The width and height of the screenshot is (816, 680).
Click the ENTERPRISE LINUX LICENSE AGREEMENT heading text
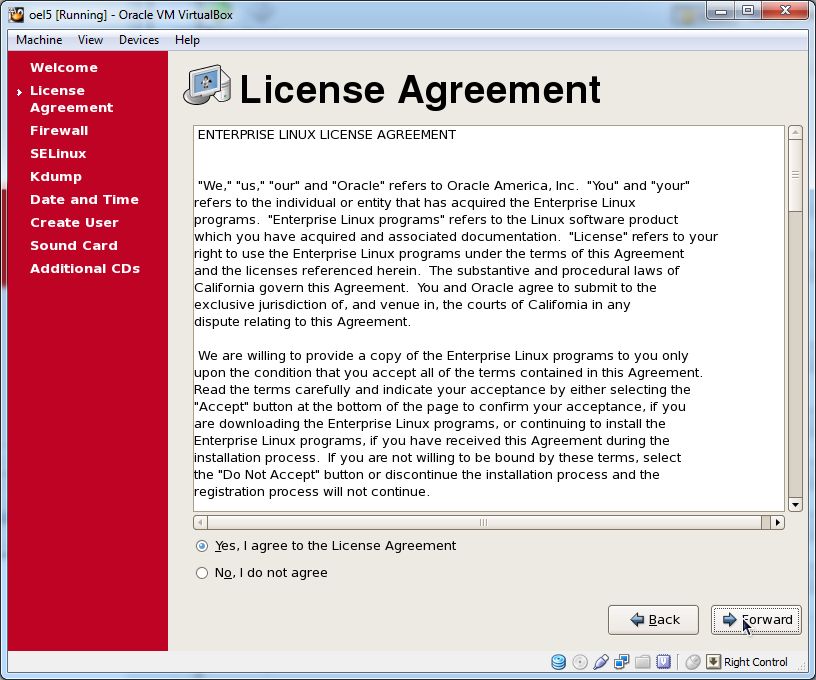point(327,135)
